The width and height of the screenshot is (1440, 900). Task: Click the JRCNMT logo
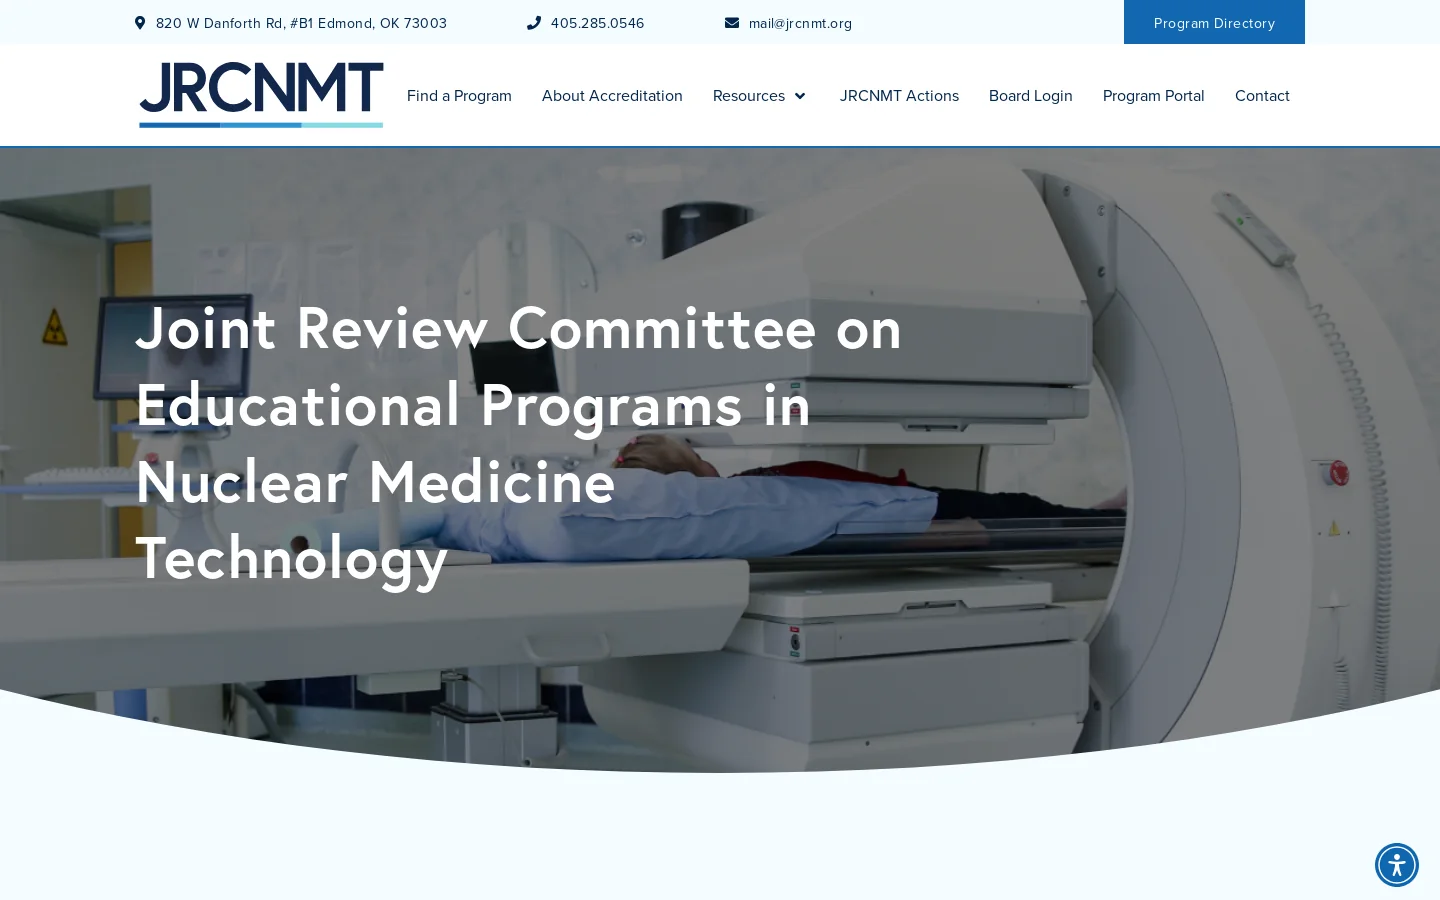pos(261,95)
